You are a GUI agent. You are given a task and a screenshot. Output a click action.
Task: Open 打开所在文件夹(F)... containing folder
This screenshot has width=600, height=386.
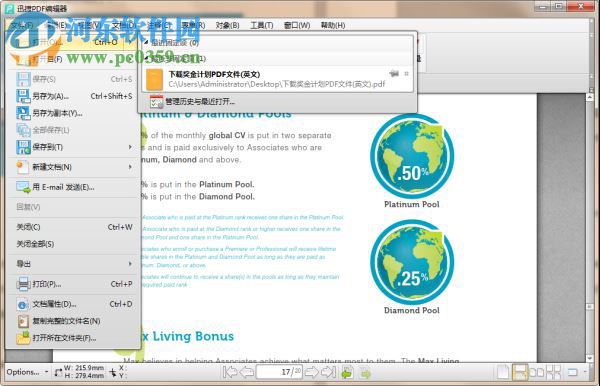point(74,338)
